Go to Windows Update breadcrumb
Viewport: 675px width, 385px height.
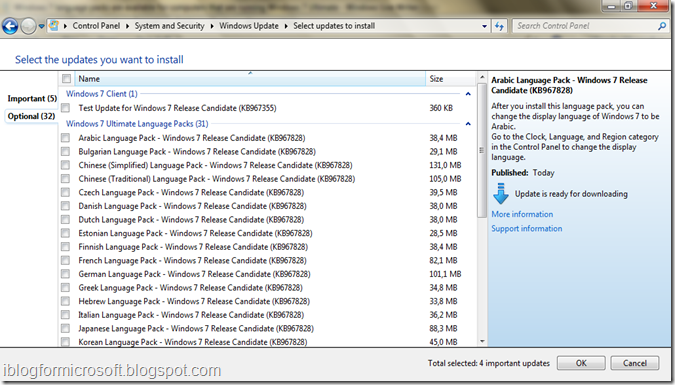point(248,26)
